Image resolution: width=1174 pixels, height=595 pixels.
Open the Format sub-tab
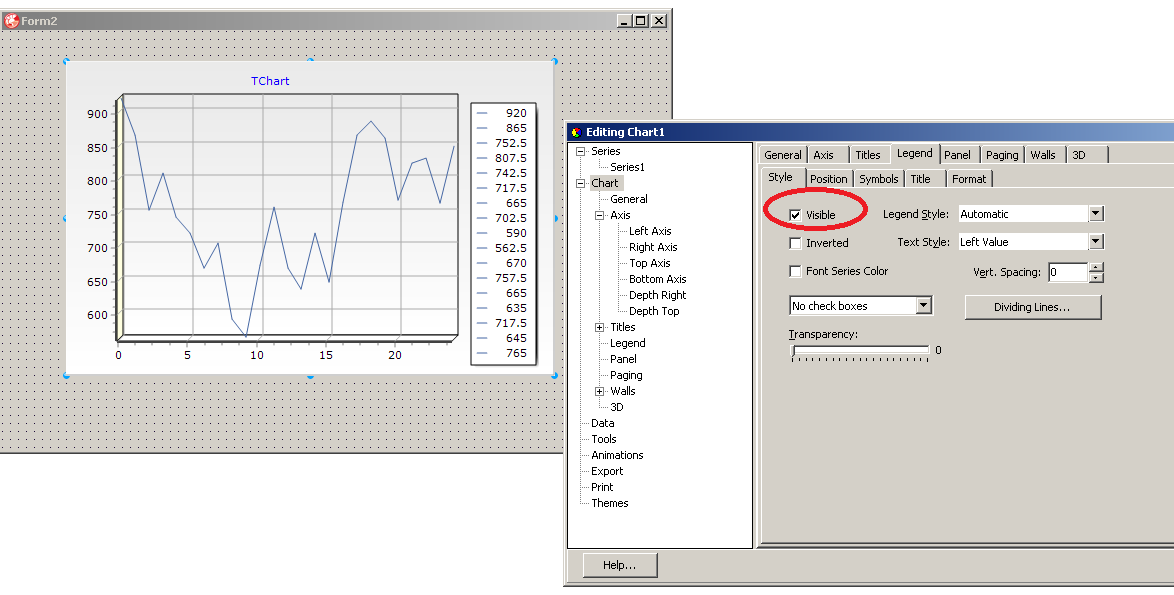point(969,179)
